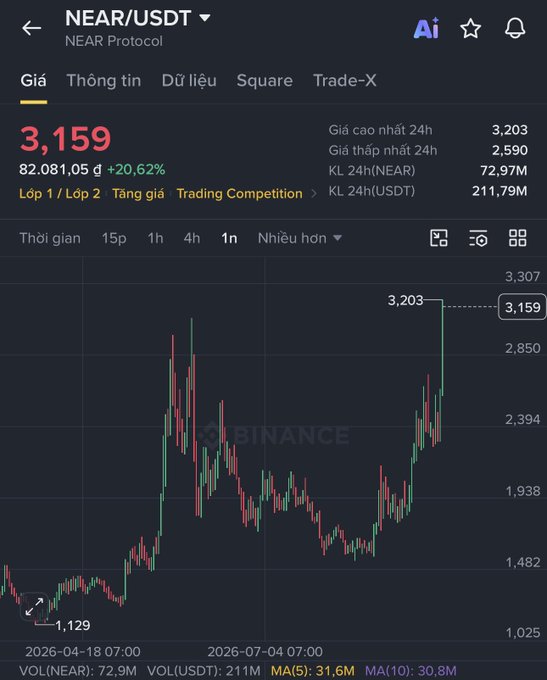This screenshot has height=680, width=547.
Task: Open chart indicator settings icon
Action: point(478,238)
